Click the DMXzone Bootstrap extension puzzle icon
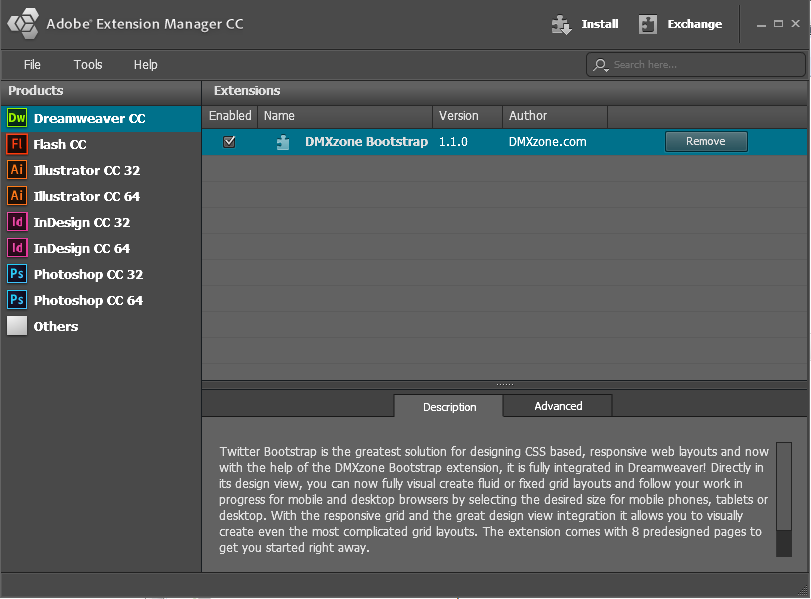This screenshot has width=811, height=599. click(x=283, y=142)
